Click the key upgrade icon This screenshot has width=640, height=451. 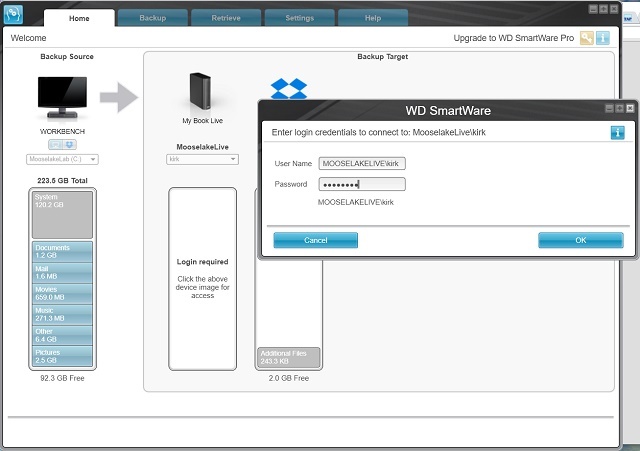[587, 38]
